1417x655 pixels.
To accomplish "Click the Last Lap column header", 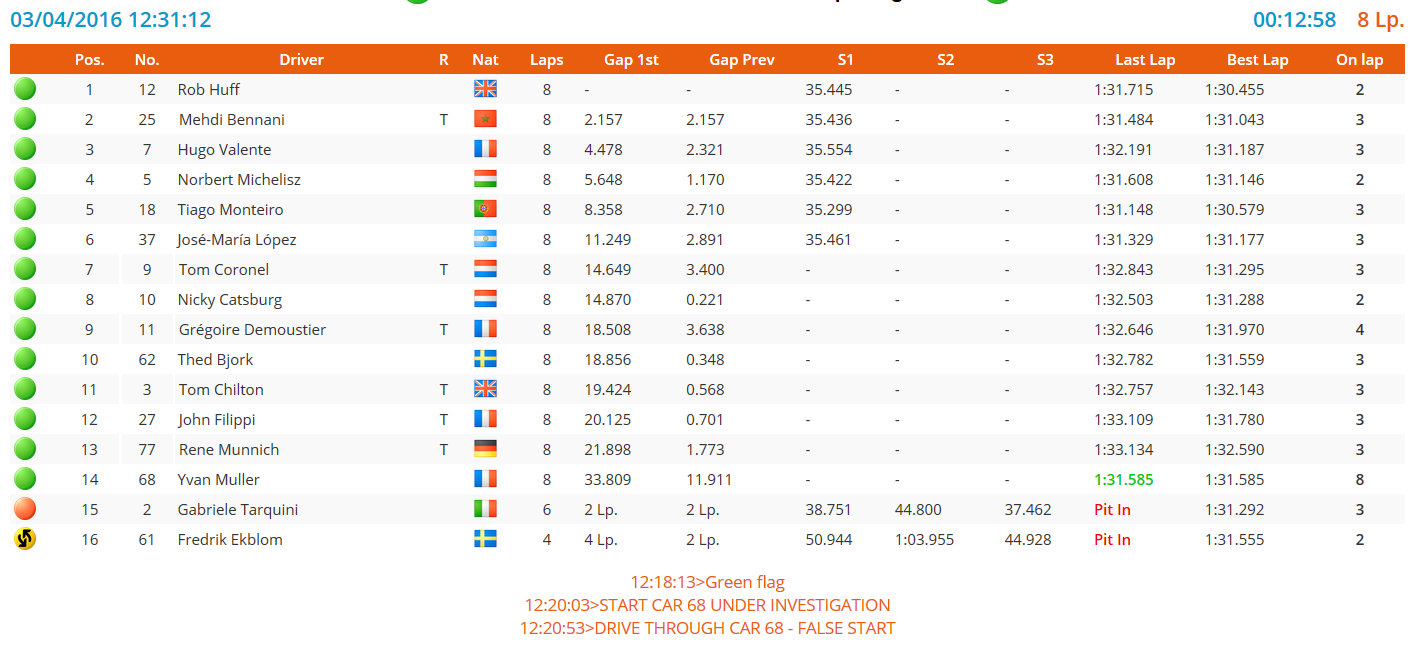I will coord(1145,60).
